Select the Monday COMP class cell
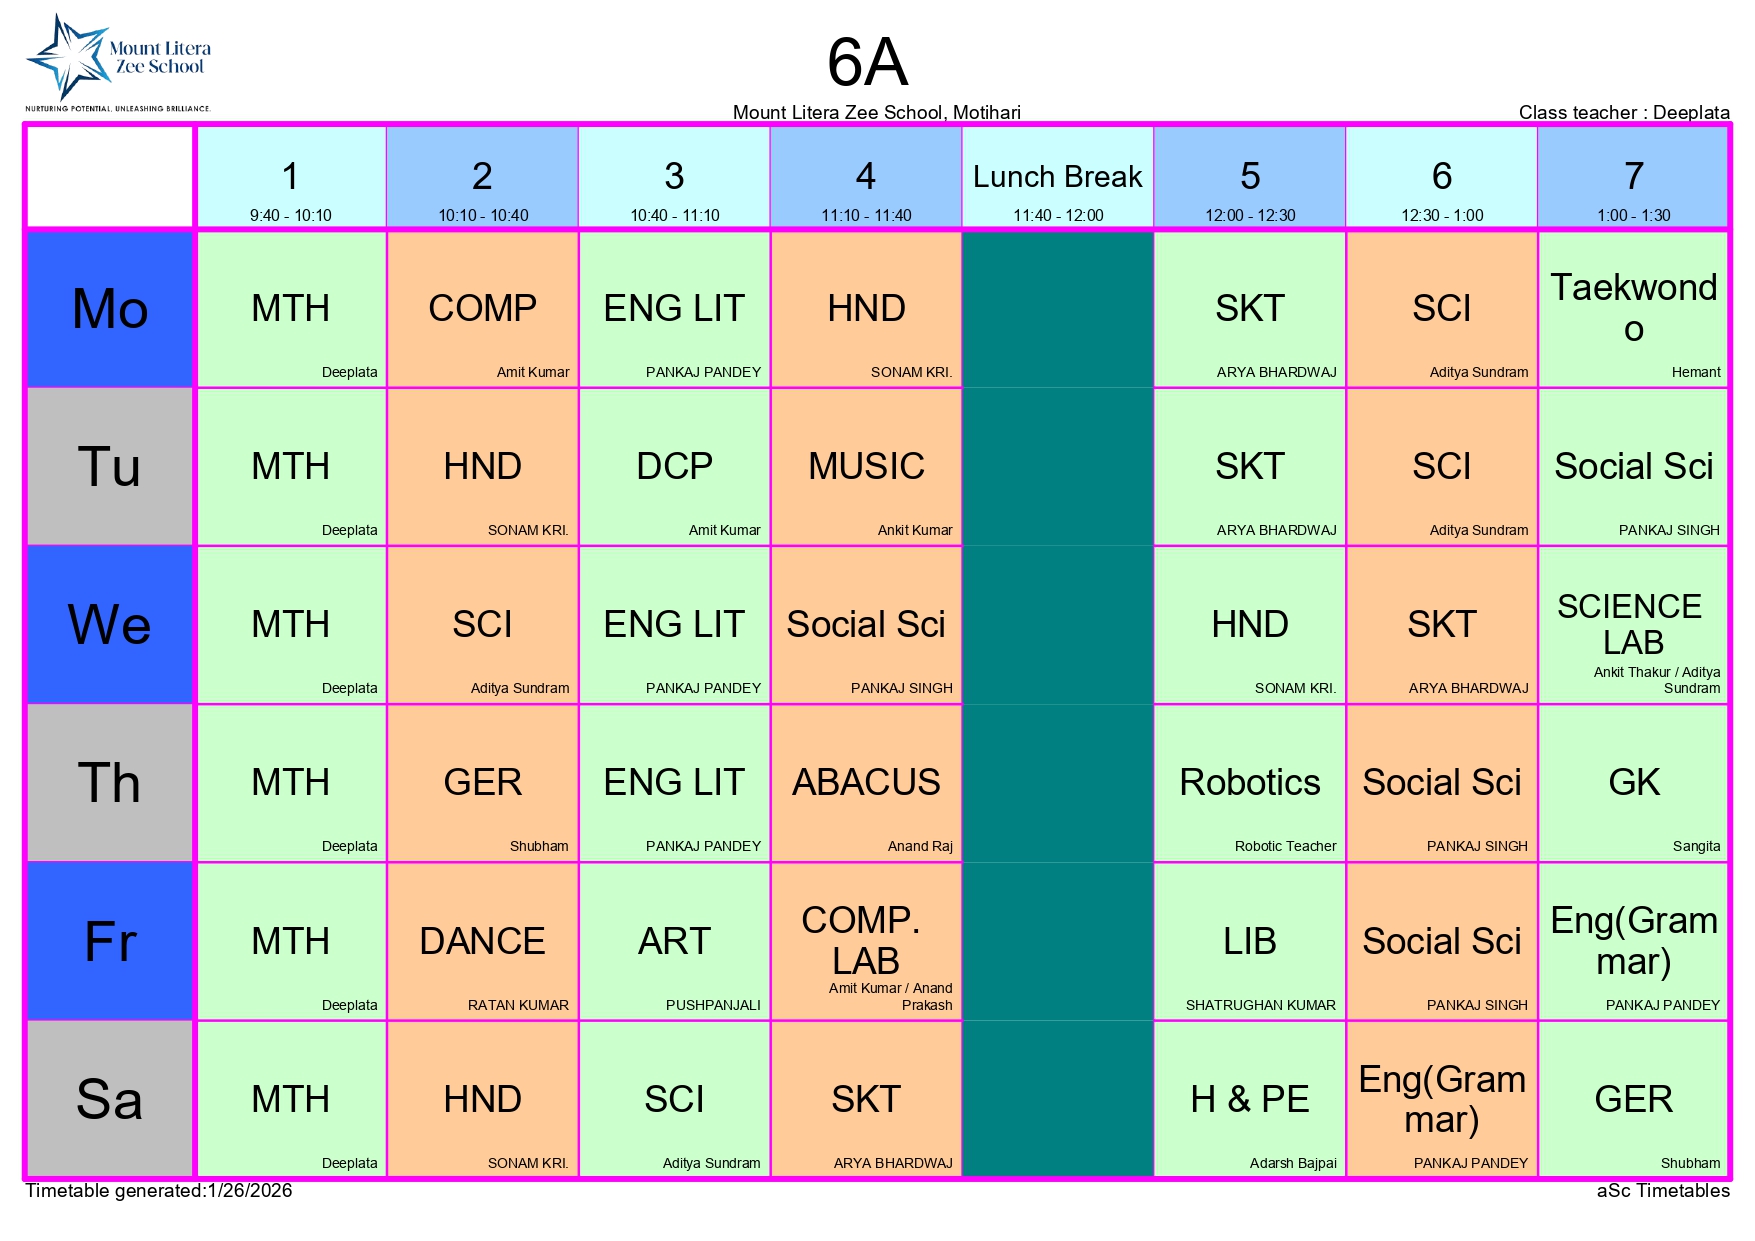Image resolution: width=1755 pixels, height=1241 pixels. pyautogui.click(x=483, y=309)
